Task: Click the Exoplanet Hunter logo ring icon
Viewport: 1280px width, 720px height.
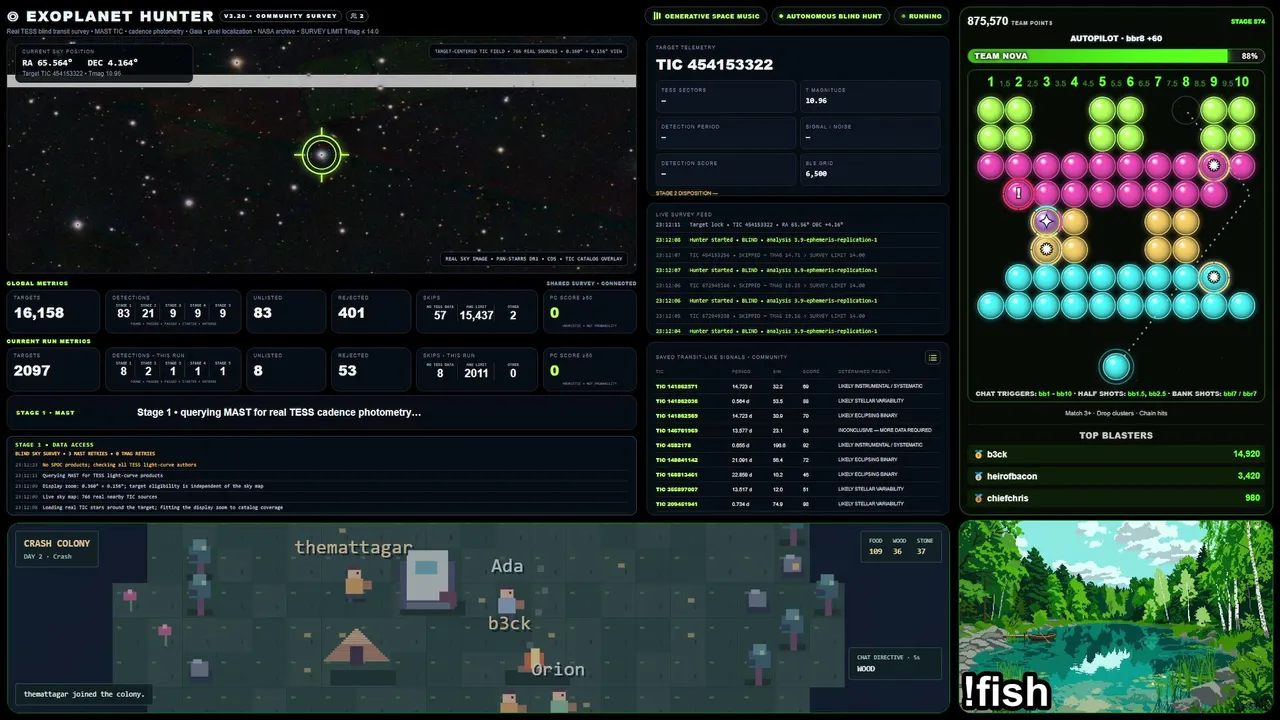Action: (x=13, y=16)
